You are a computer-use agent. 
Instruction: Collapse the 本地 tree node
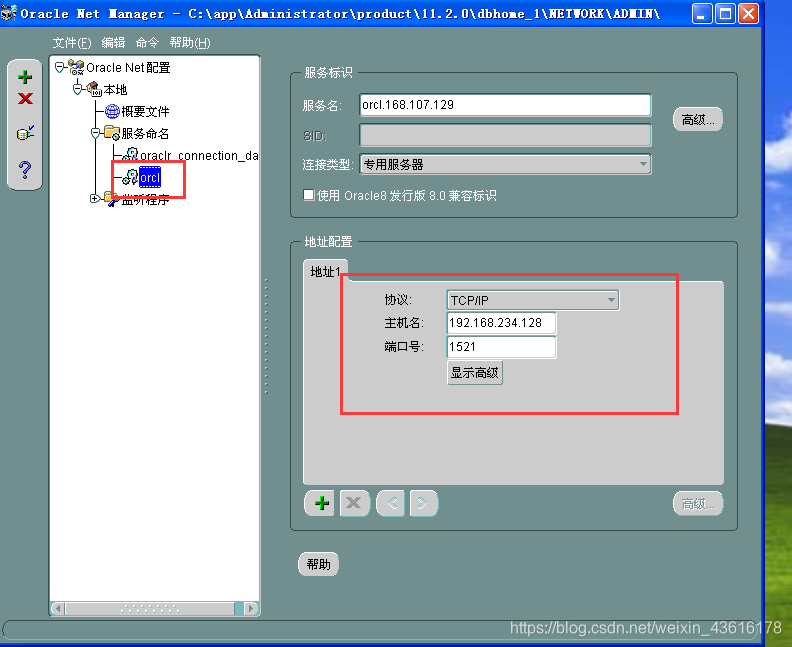tap(78, 89)
